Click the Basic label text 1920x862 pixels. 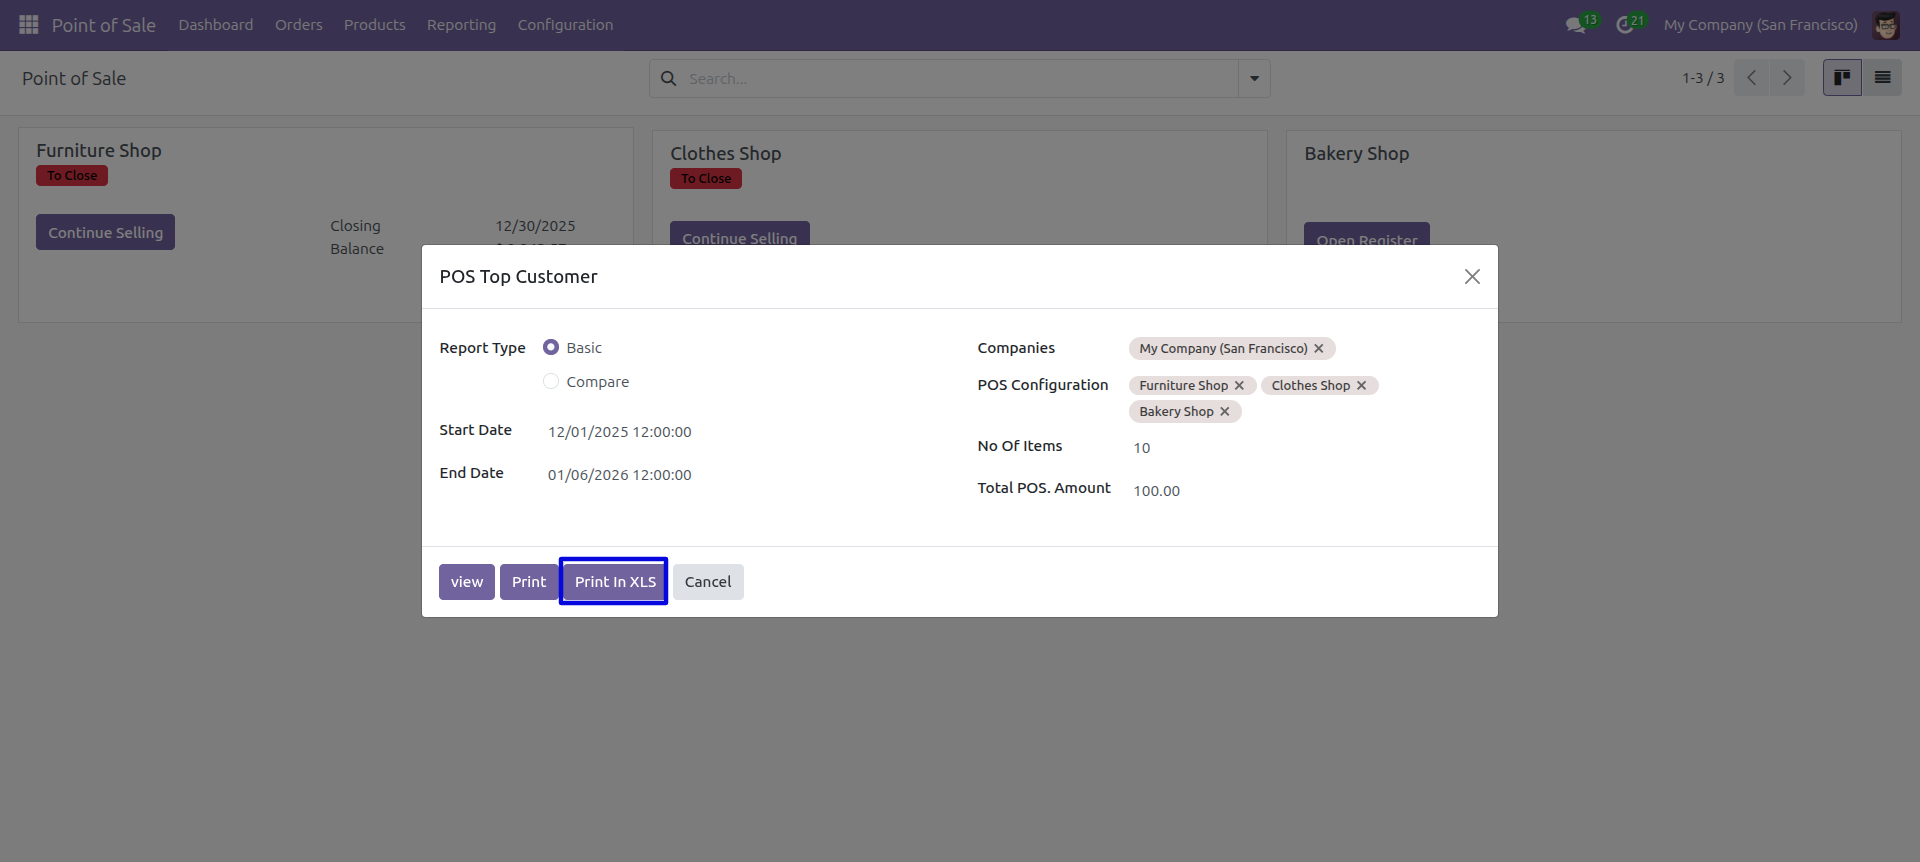coord(584,348)
